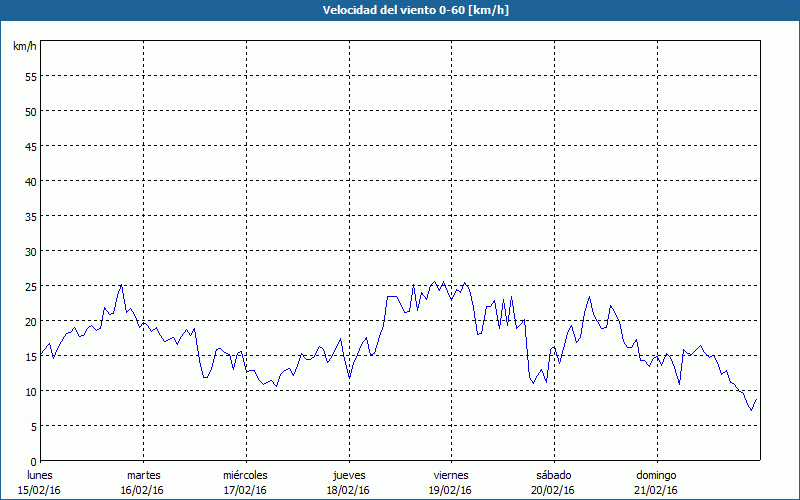Select the 50 tick label on y-axis

pos(30,111)
